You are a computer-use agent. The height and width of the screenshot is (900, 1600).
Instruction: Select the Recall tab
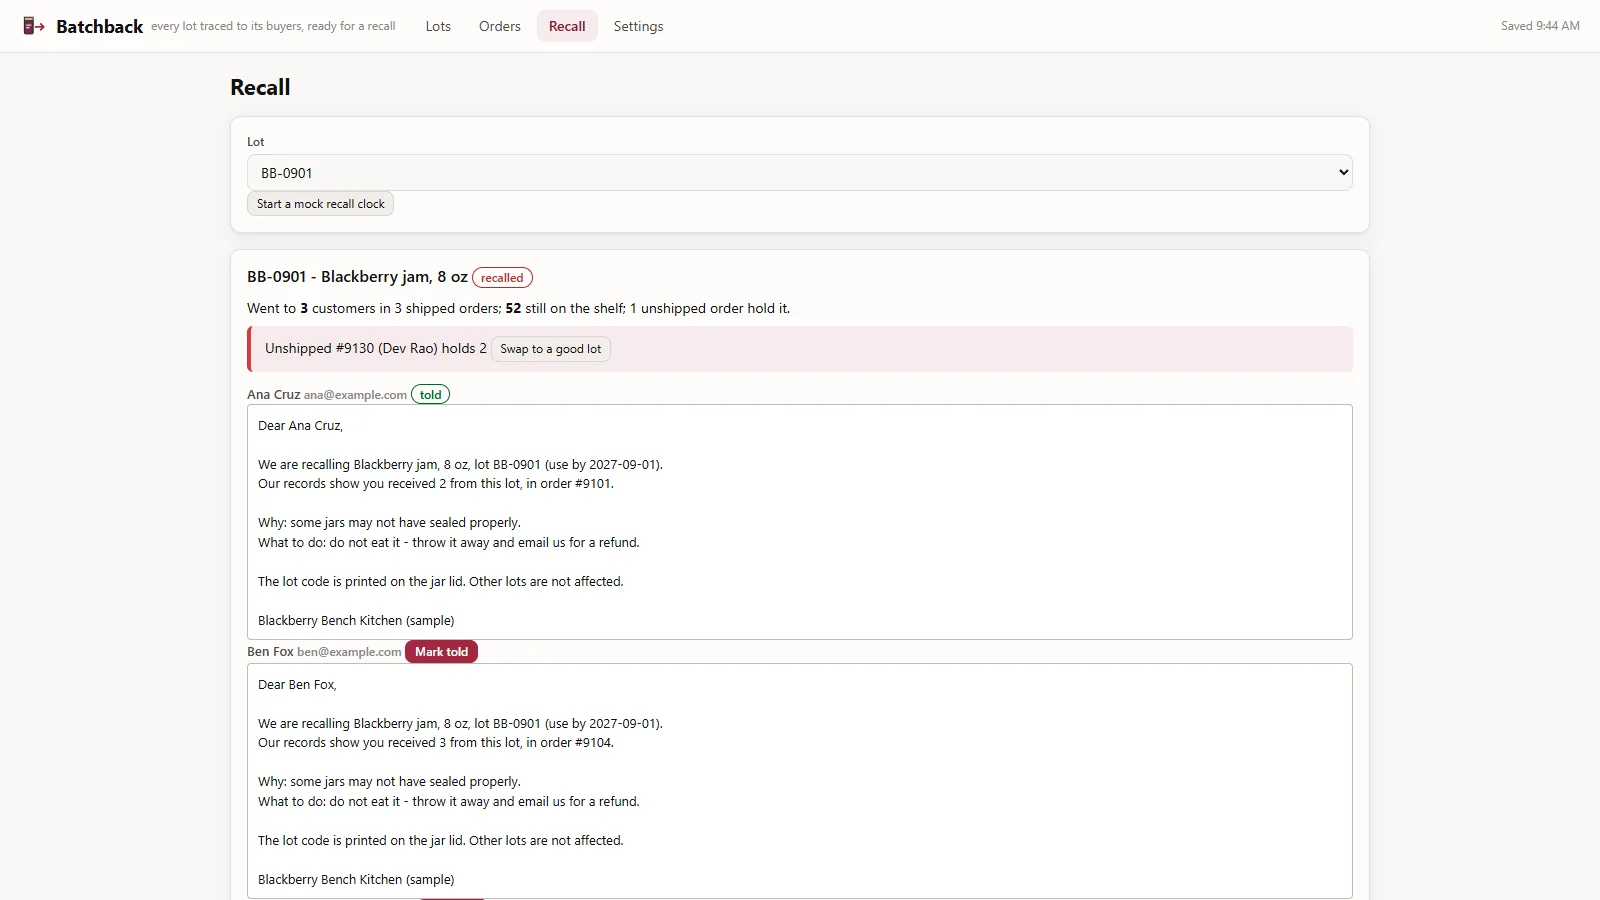(567, 26)
